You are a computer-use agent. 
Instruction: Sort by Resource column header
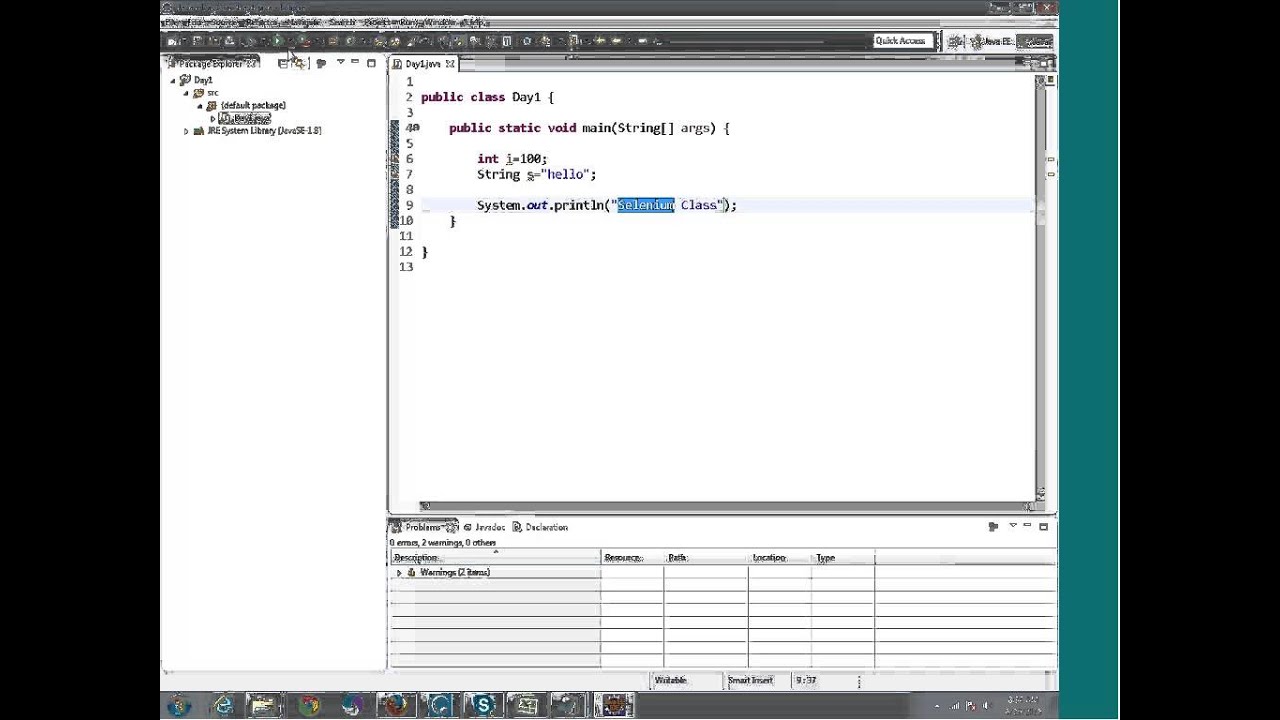pyautogui.click(x=633, y=557)
